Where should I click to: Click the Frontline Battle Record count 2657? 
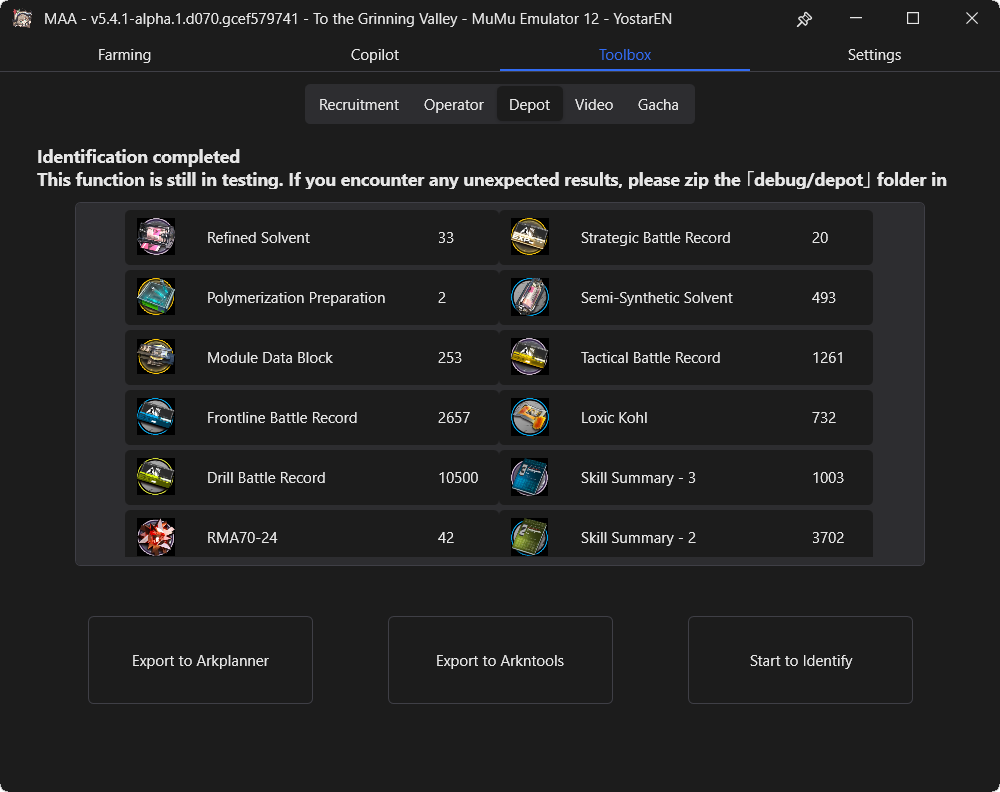click(453, 418)
